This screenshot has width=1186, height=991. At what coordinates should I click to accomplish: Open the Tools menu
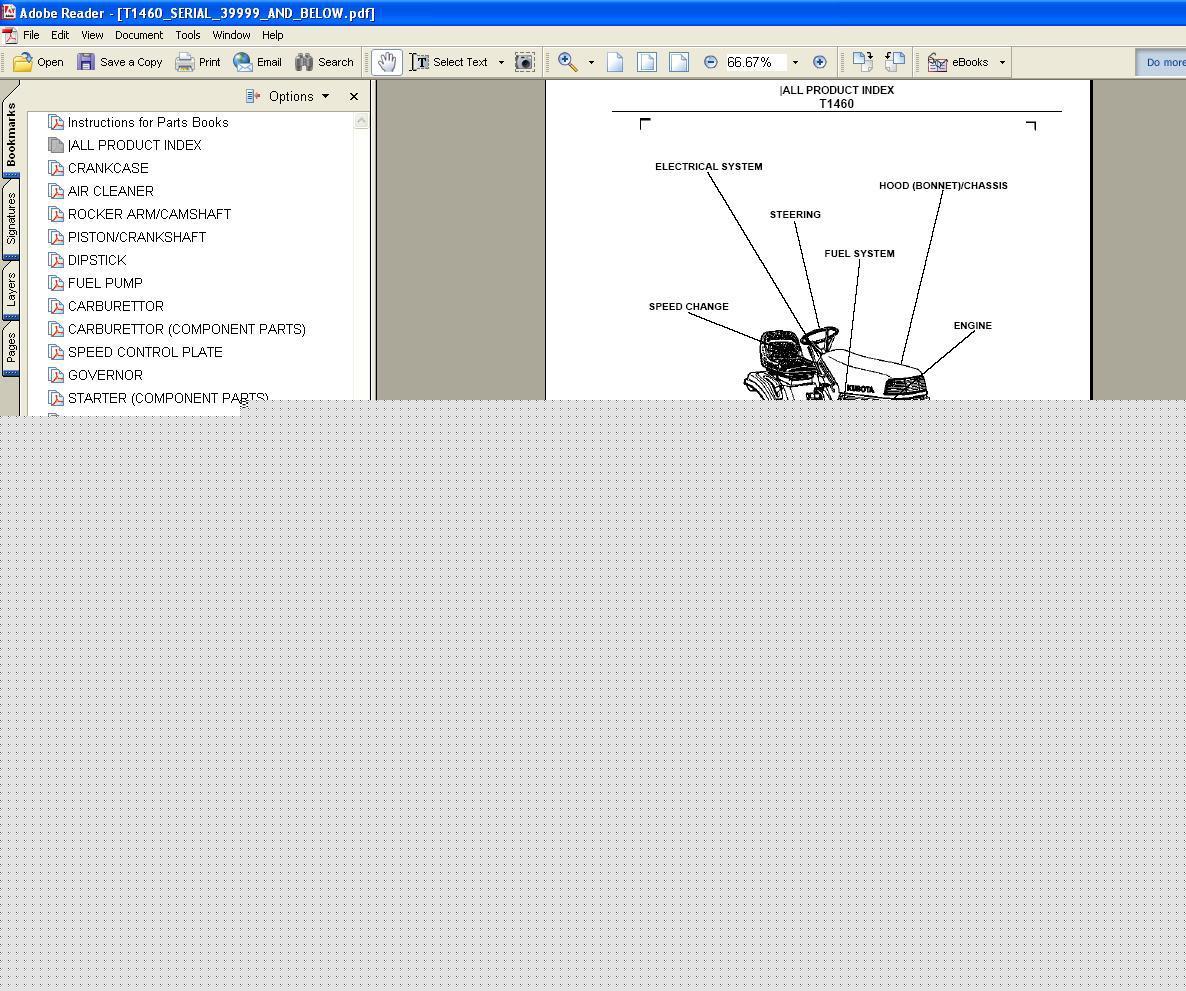[188, 35]
